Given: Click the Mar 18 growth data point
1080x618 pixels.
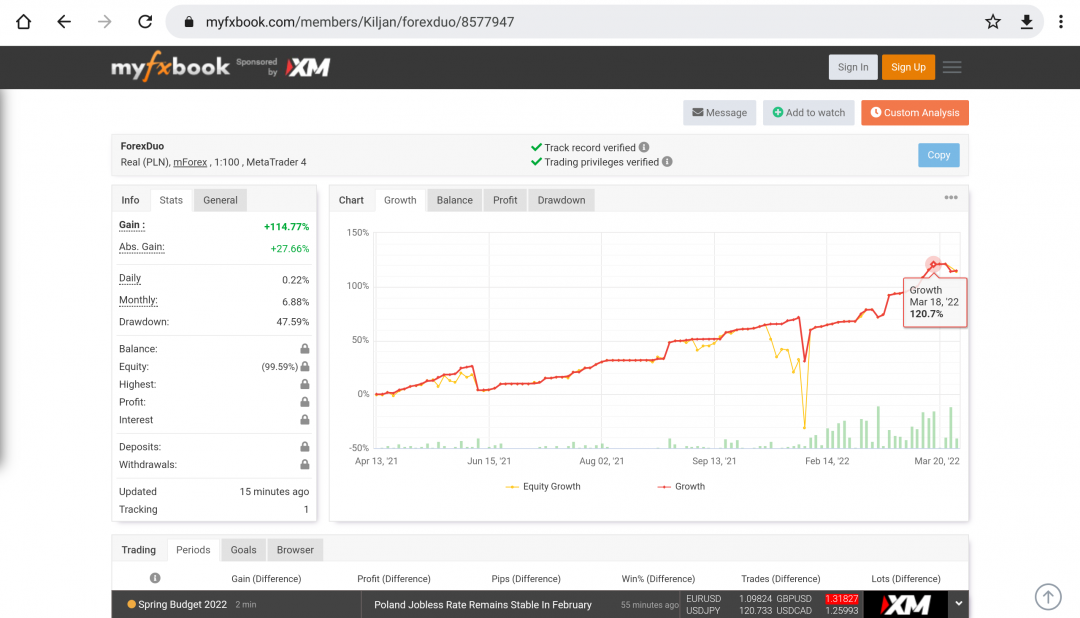Looking at the screenshot, I should [933, 264].
